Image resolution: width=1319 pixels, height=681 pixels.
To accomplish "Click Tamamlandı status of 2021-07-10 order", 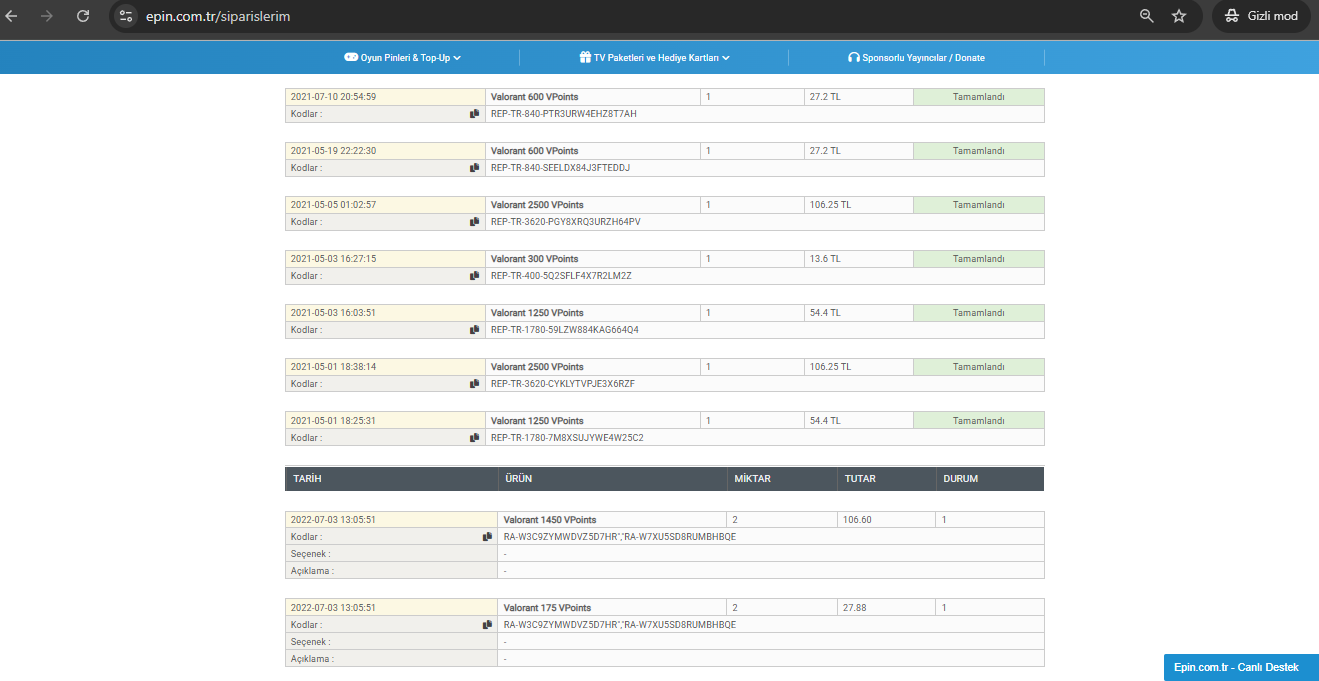I will [978, 97].
